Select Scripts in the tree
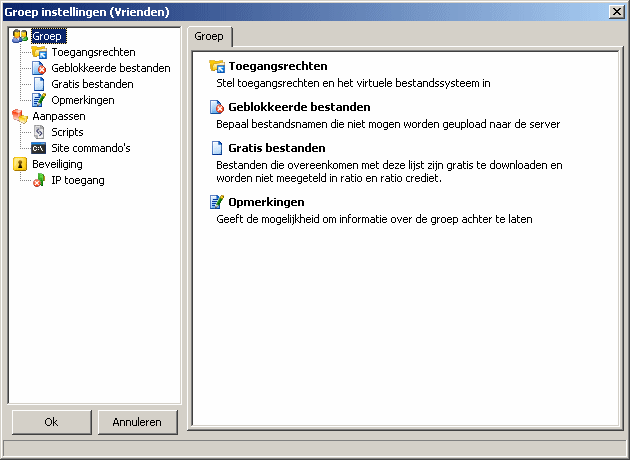630x460 pixels. (x=67, y=132)
